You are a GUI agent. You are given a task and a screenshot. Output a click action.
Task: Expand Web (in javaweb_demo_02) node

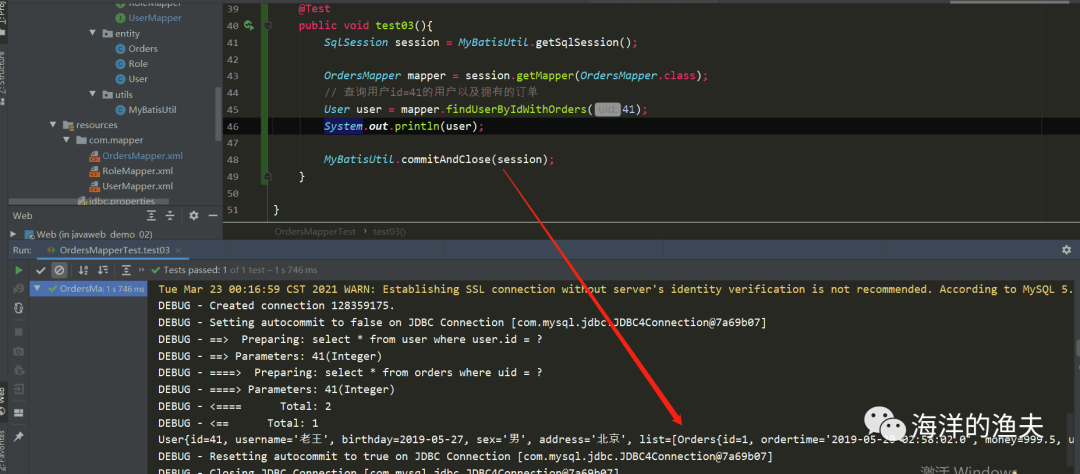(x=13, y=234)
